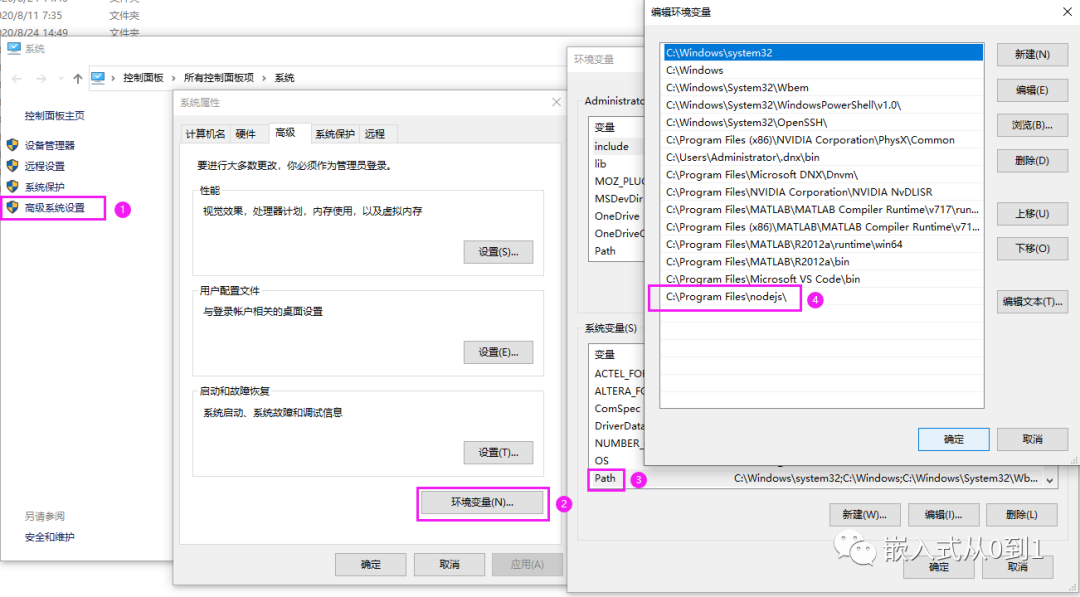Screen dimensions: 1080x597
Task: Click 取消 in 编辑环境变量 dialog
Action: point(1032,439)
